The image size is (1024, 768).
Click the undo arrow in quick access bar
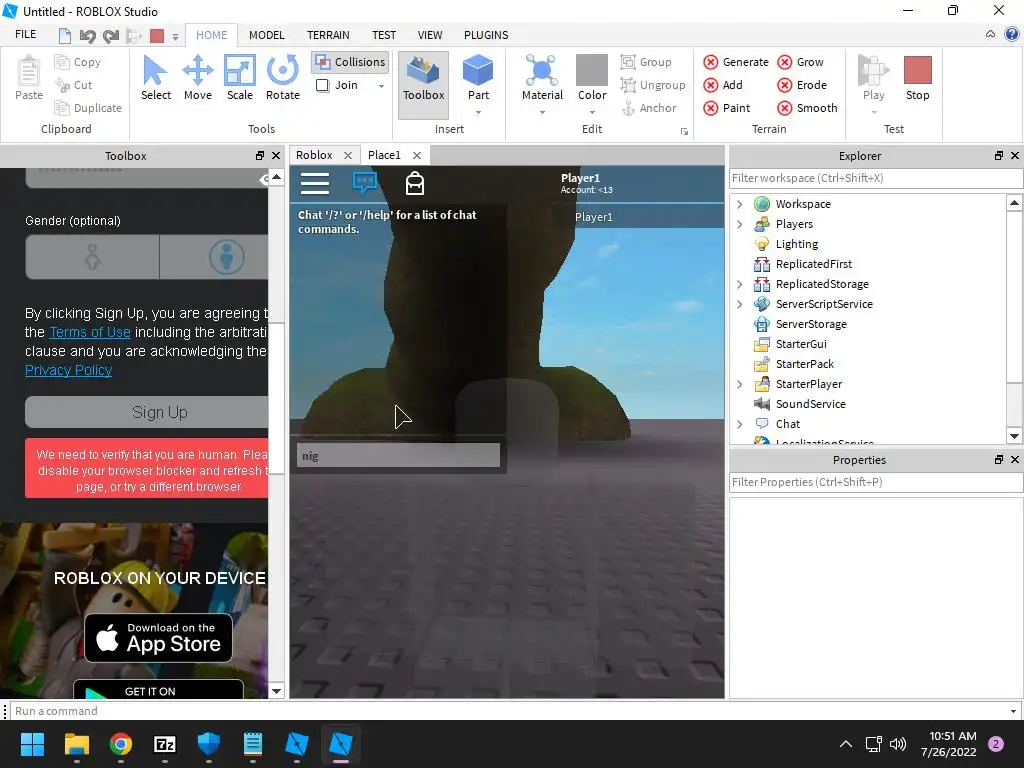(88, 36)
